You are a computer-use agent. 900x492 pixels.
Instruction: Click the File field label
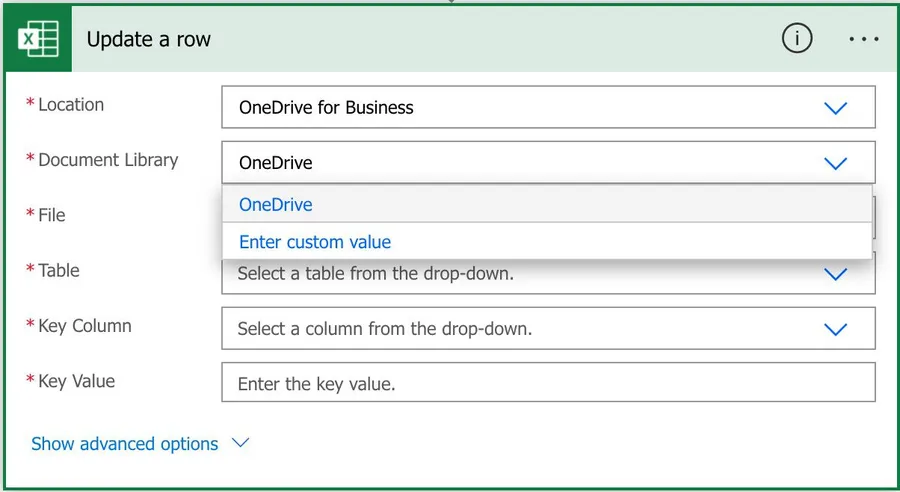click(51, 215)
